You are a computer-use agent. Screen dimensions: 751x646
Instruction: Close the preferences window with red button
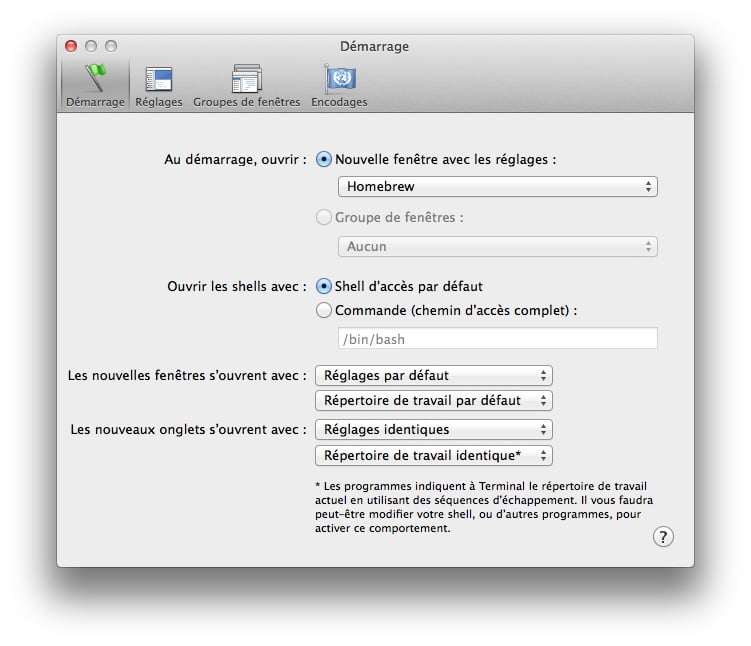pos(71,46)
